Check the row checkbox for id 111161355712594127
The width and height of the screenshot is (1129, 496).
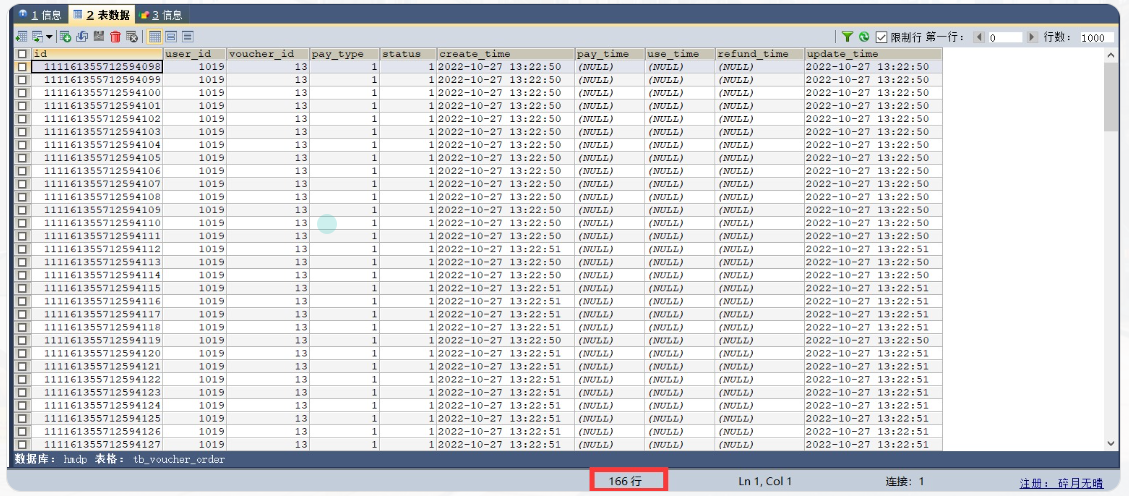22,444
